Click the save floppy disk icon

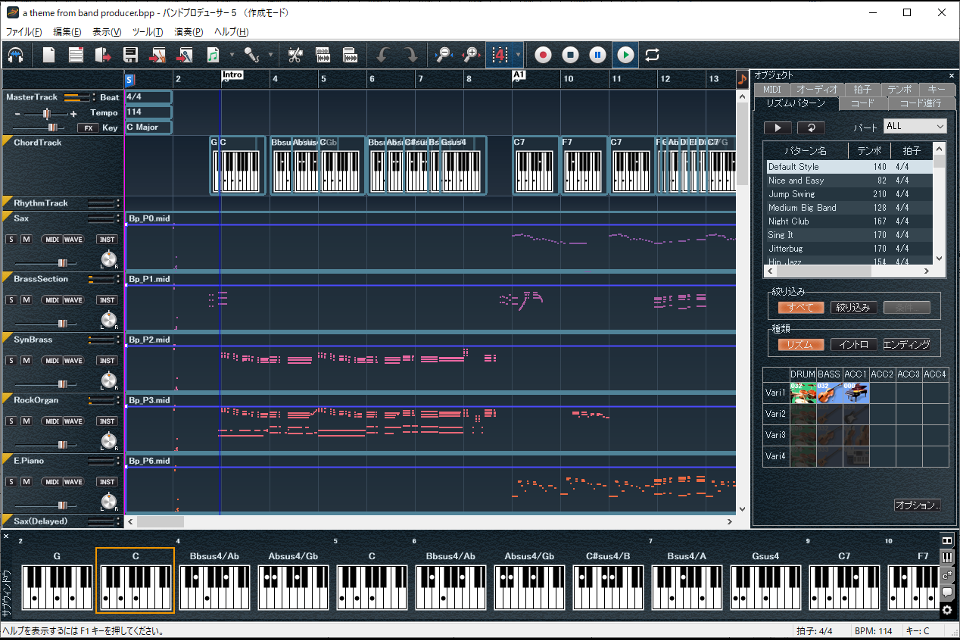click(x=130, y=54)
